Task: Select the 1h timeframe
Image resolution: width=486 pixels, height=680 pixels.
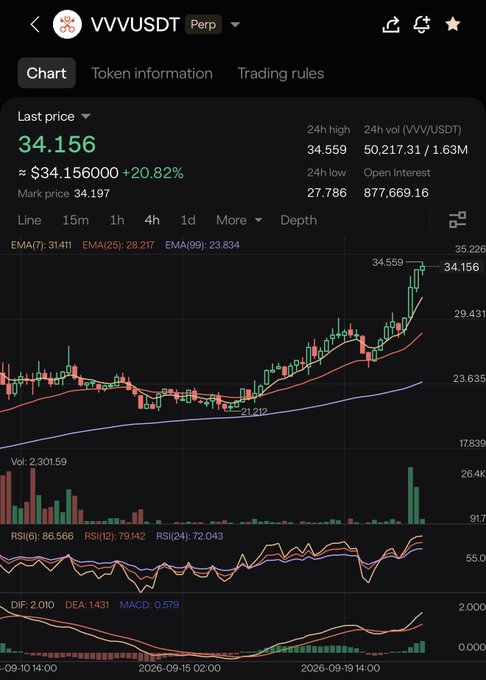Action: pyautogui.click(x=117, y=220)
